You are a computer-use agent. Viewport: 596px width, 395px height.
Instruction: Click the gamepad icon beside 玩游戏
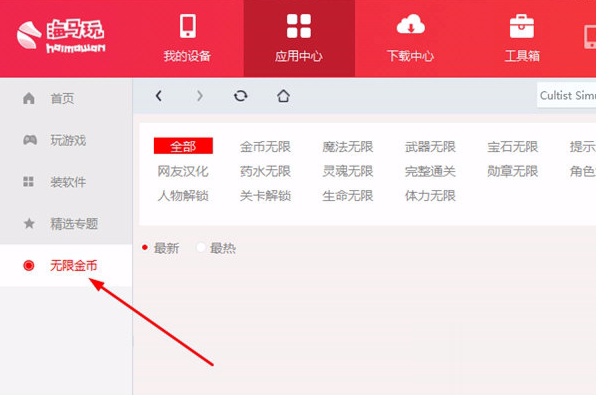[30, 140]
